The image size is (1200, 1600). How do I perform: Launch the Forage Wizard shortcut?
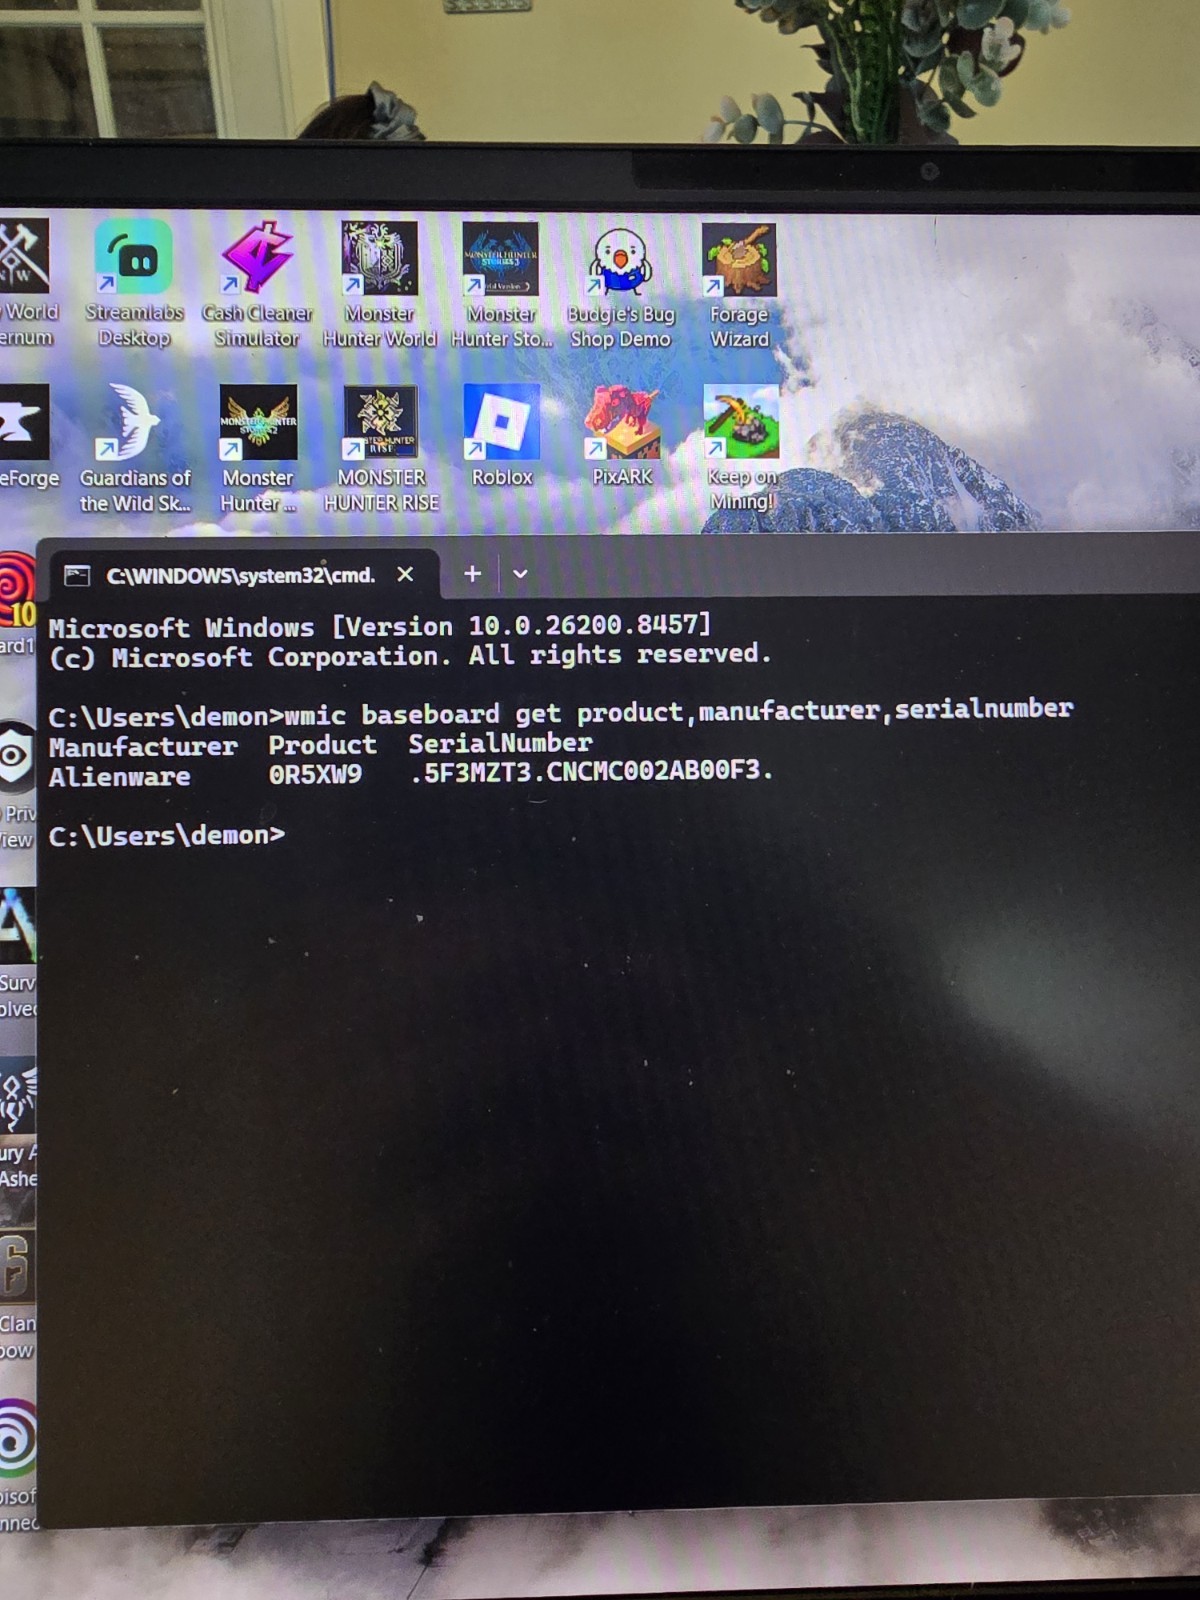click(x=739, y=285)
